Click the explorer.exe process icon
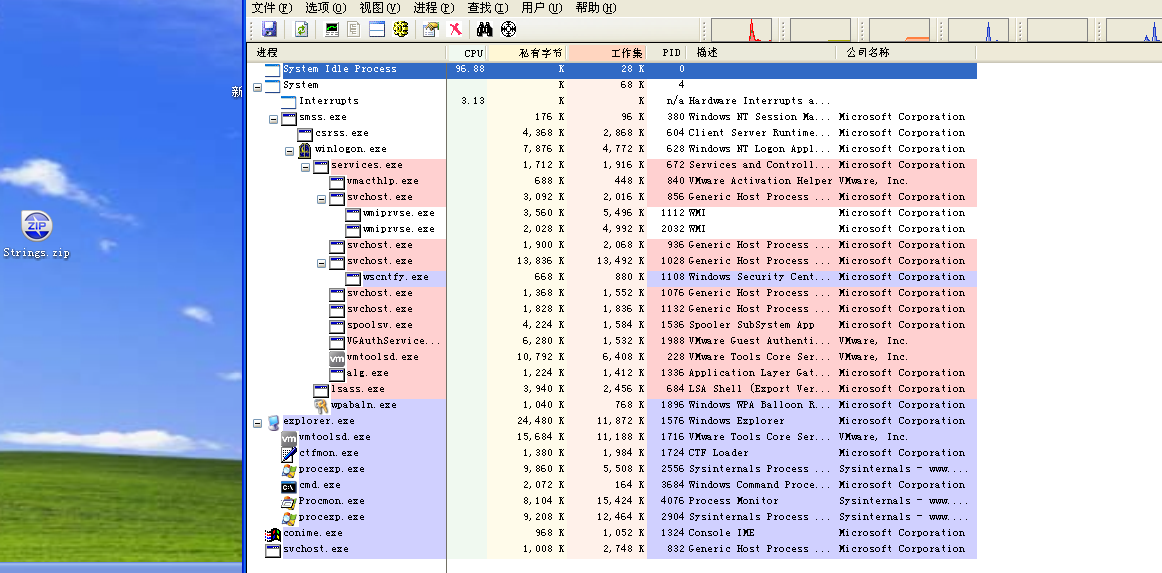The height and width of the screenshot is (573, 1162). [x=273, y=422]
